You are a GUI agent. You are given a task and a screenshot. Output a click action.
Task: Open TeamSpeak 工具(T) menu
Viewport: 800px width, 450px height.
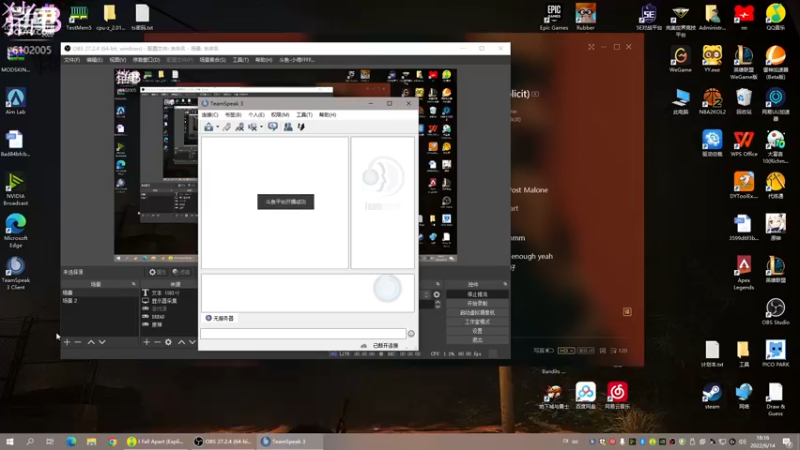click(304, 115)
